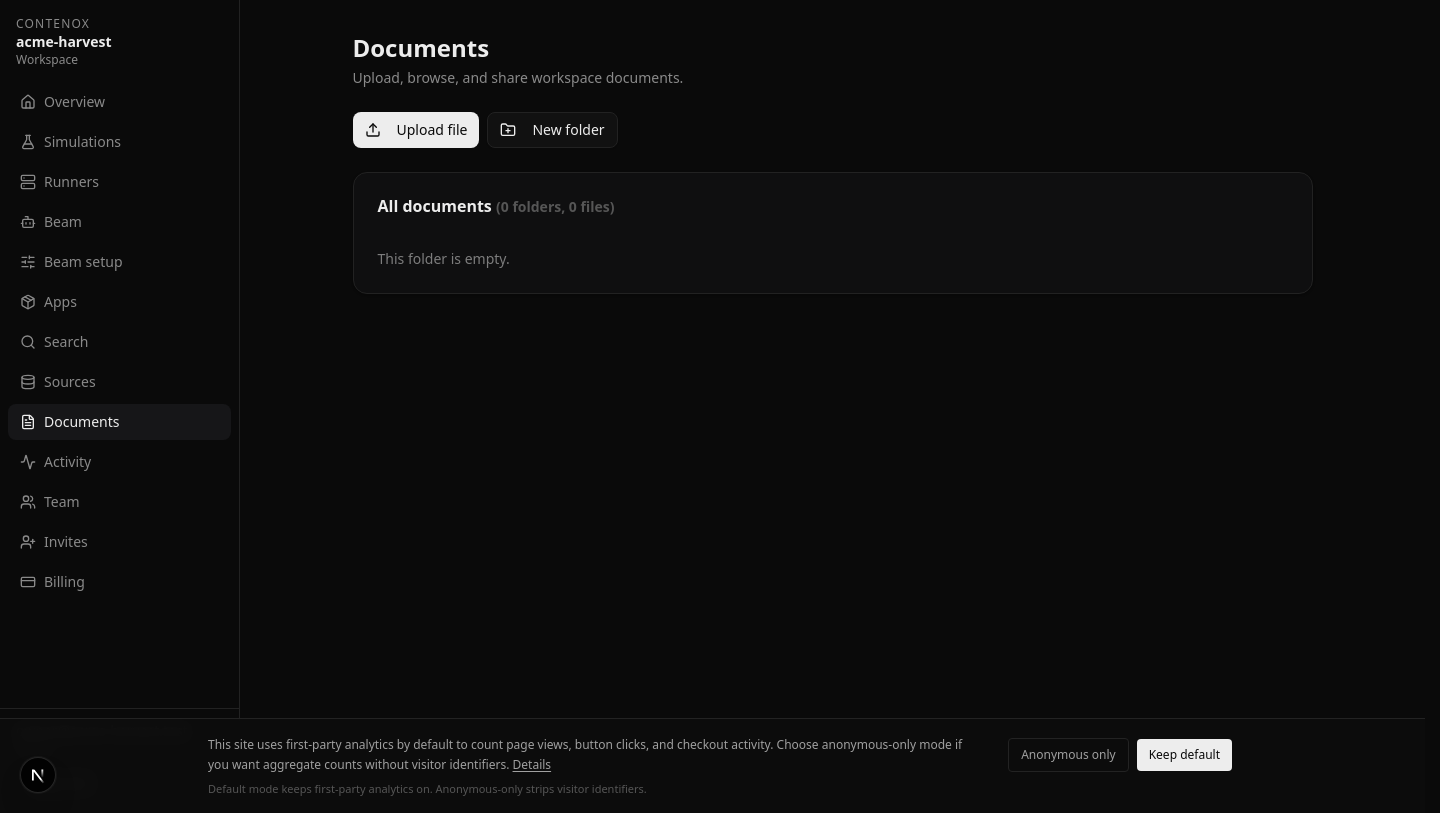1440x813 pixels.
Task: Open the Billing section
Action: (119, 582)
